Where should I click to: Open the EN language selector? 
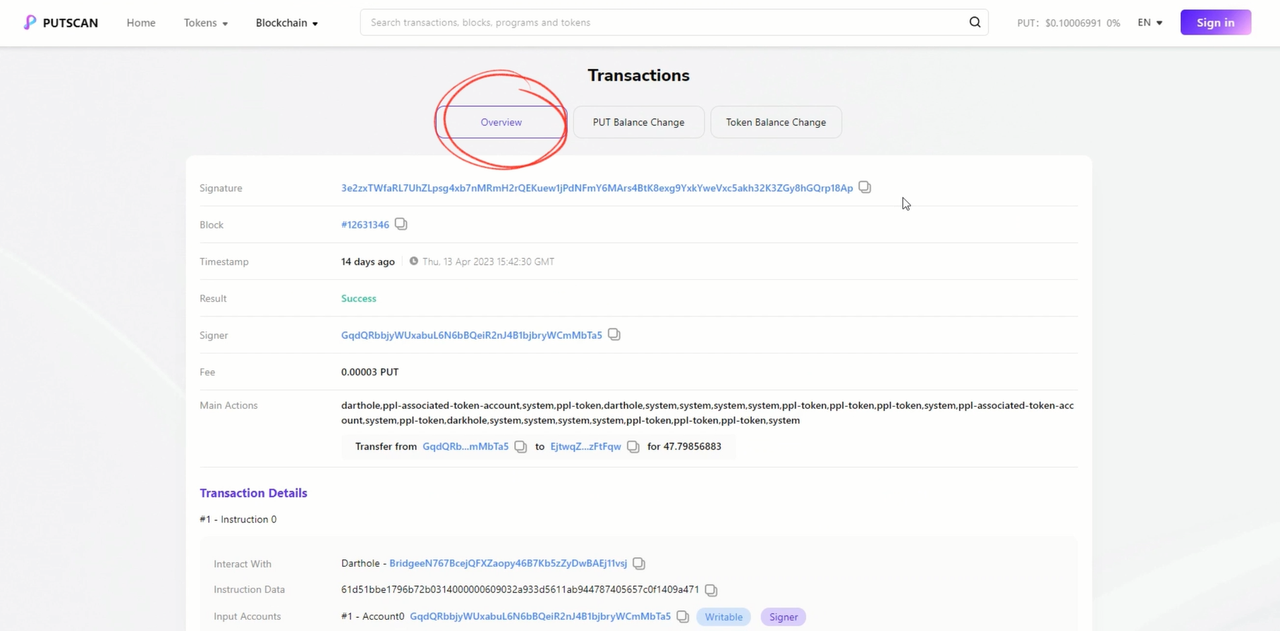(1150, 23)
